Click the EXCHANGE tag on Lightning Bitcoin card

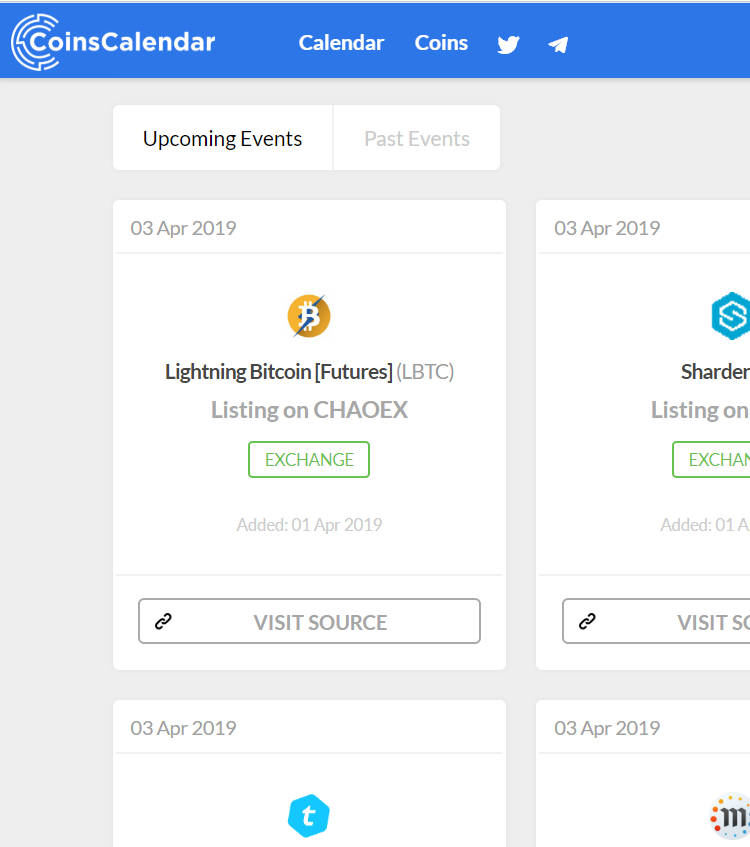click(x=309, y=460)
